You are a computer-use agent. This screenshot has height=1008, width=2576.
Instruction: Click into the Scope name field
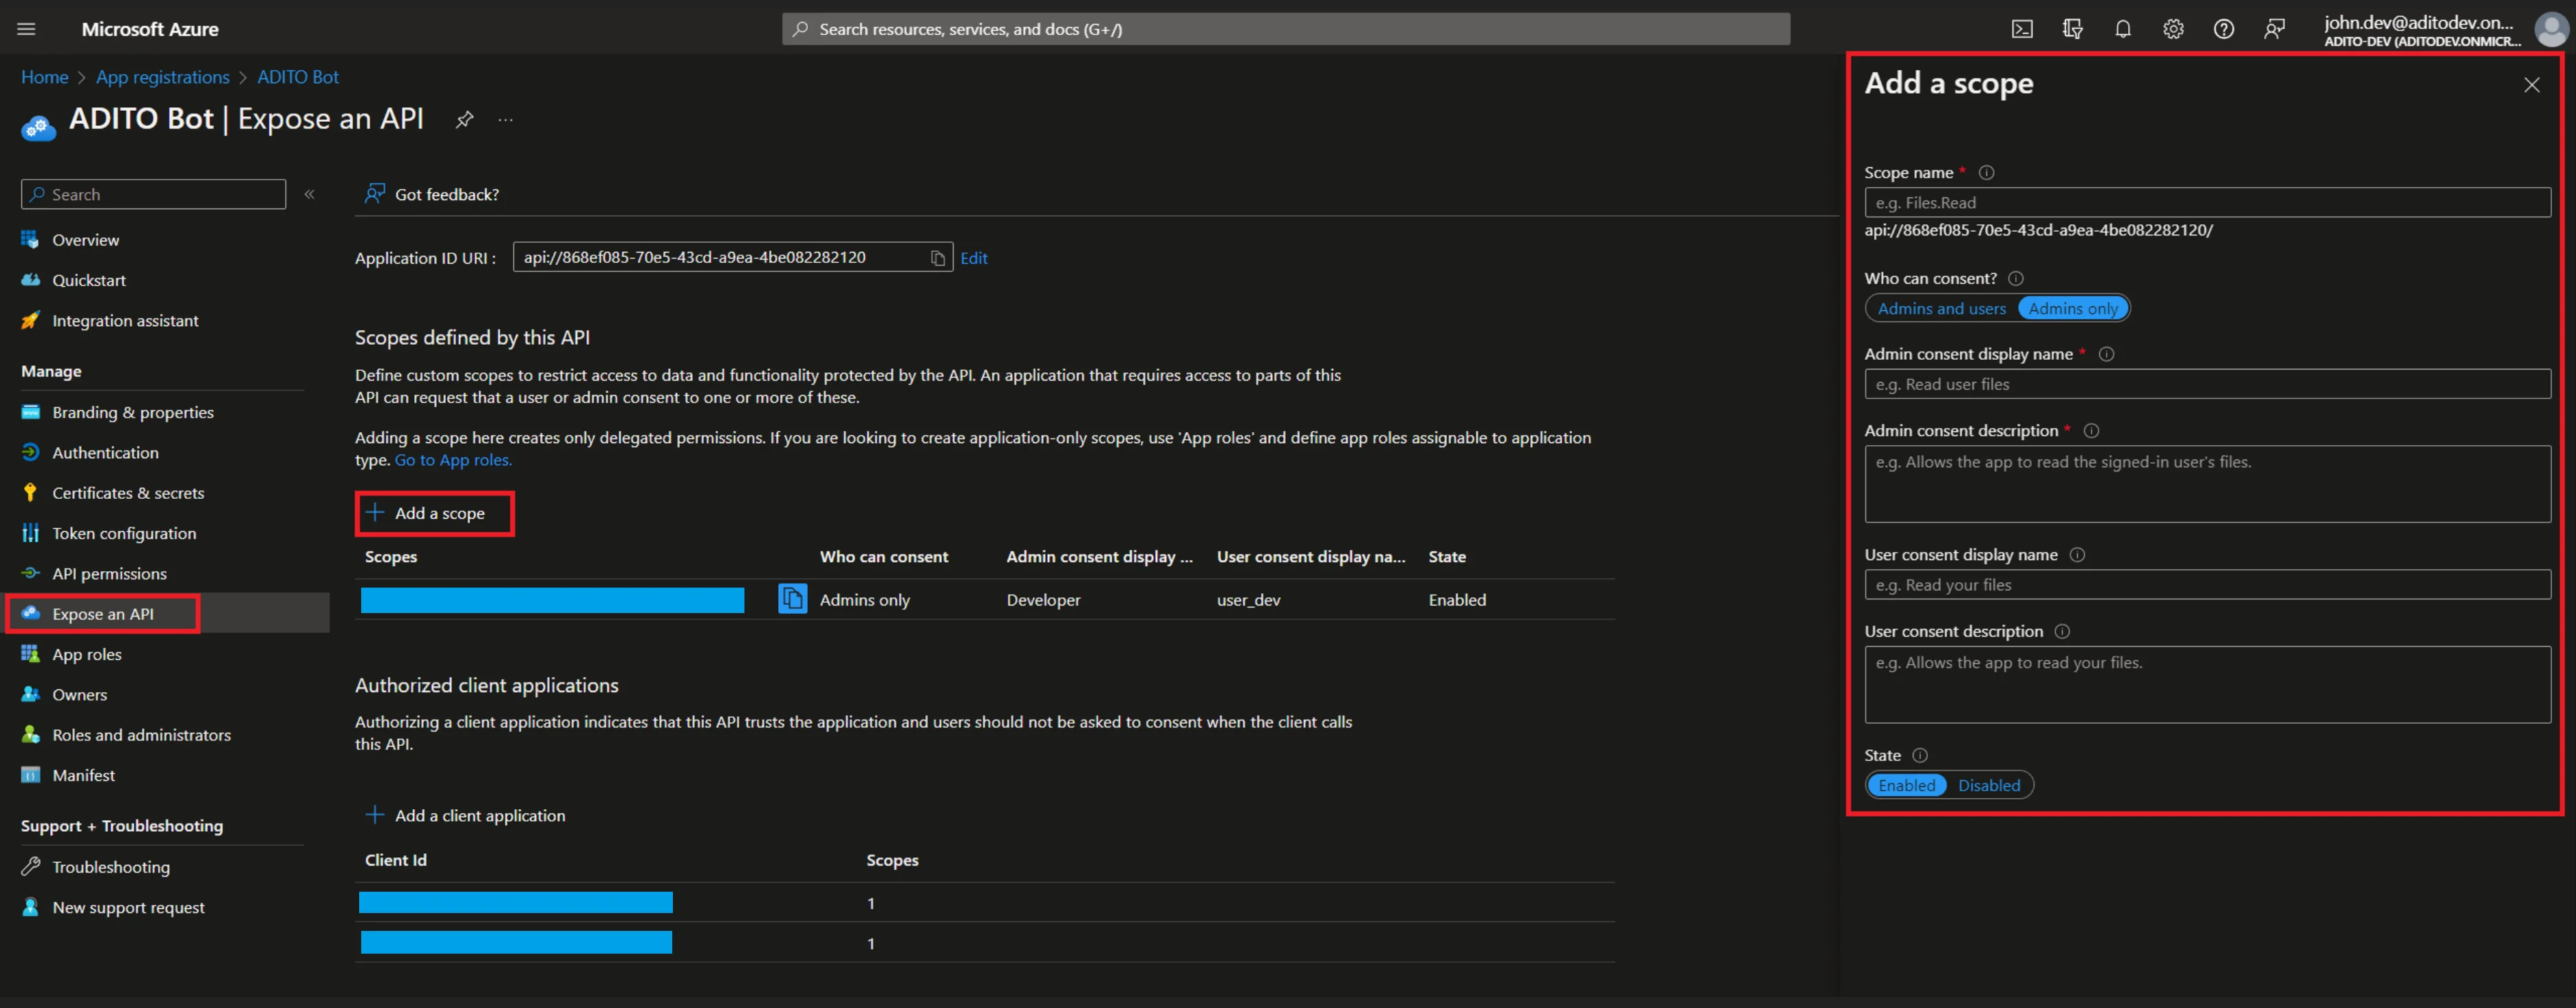point(2207,203)
